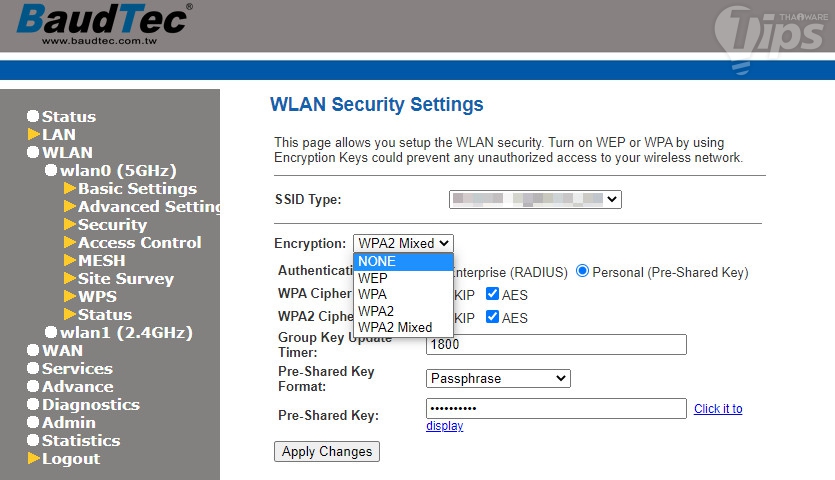Toggle the WPA2 Cipher AES checkbox

pyautogui.click(x=492, y=318)
